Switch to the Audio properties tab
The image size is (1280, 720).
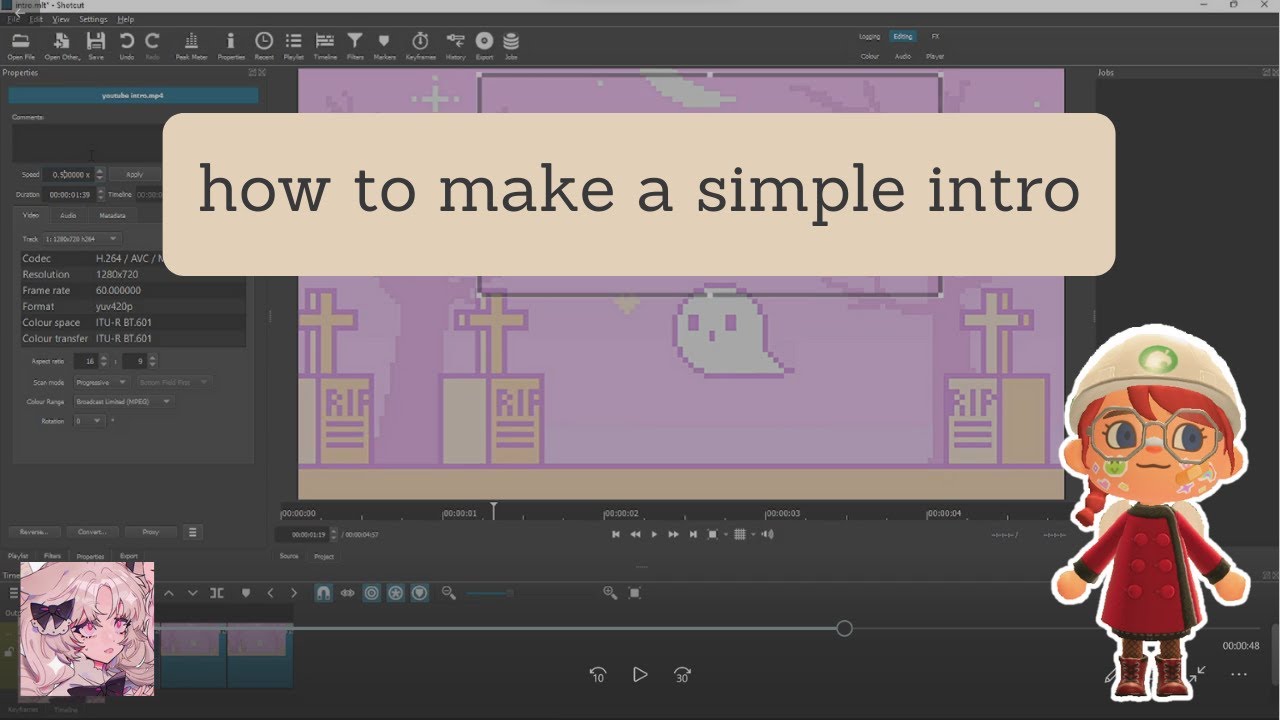68,215
